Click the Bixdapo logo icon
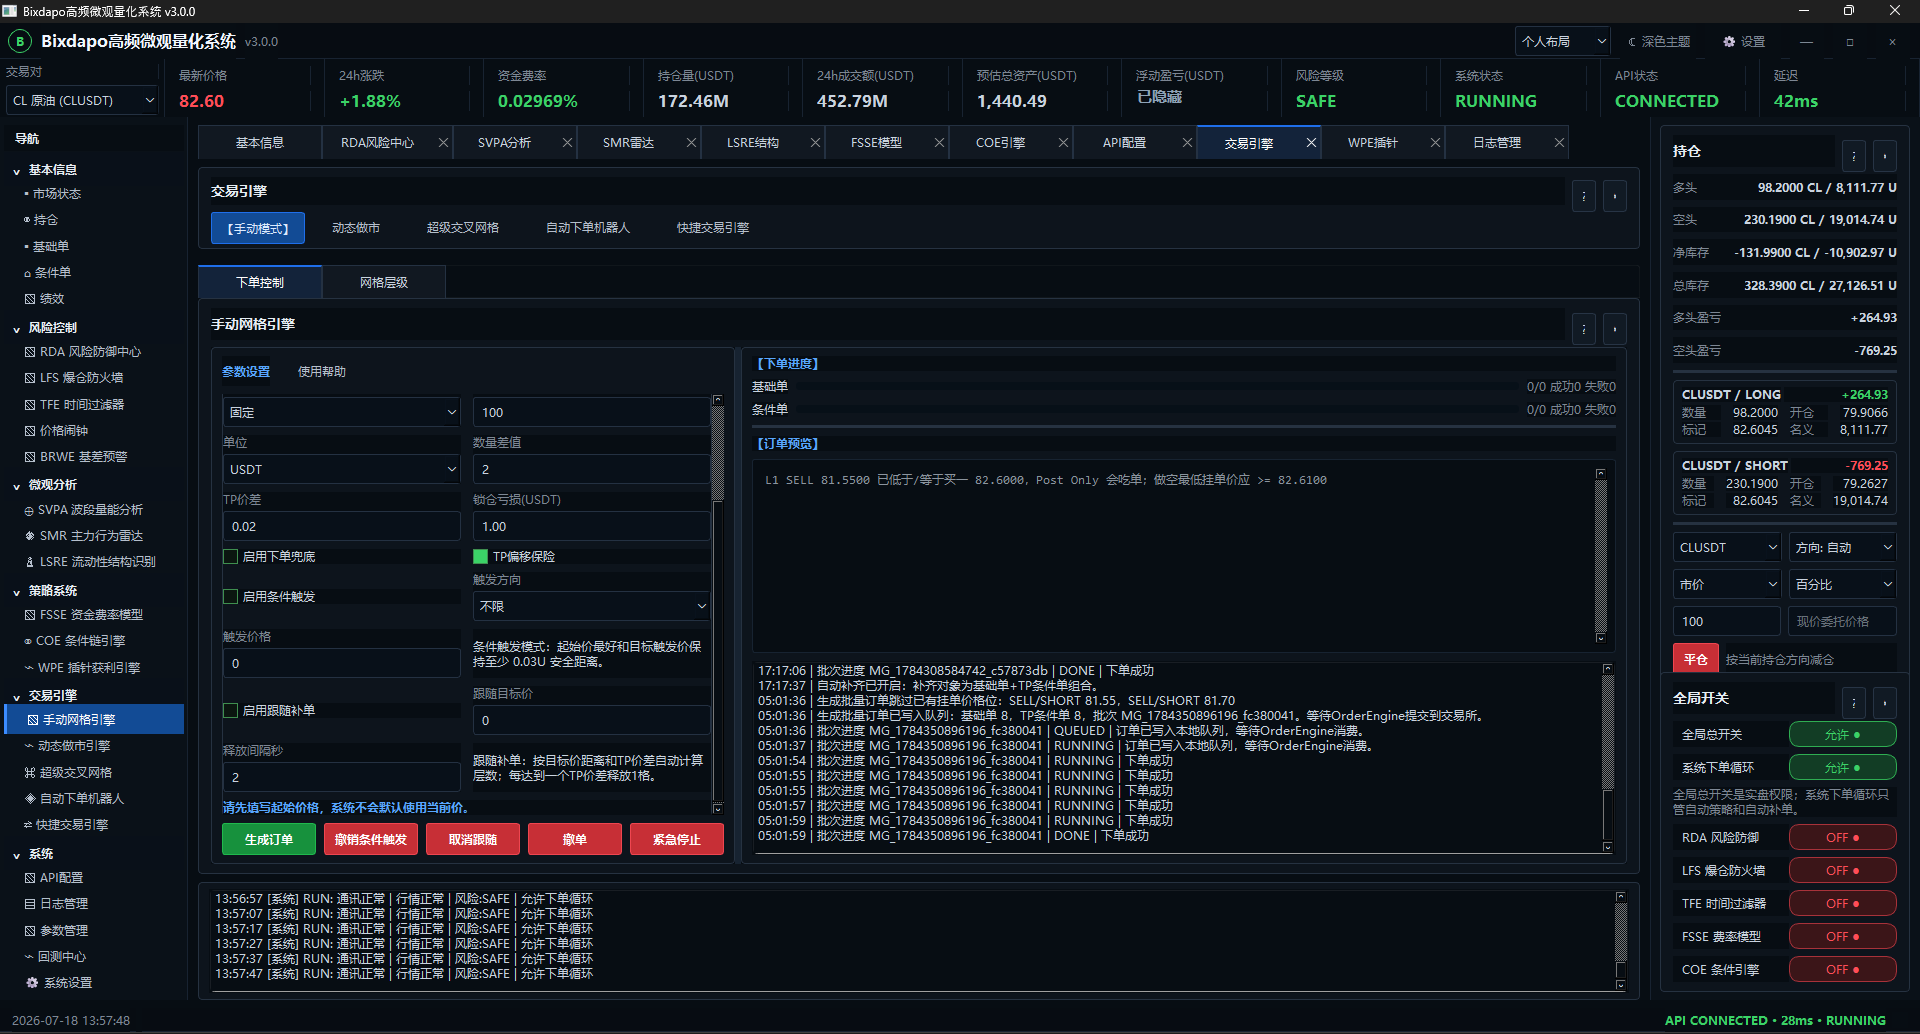1920x1034 pixels. (x=19, y=41)
